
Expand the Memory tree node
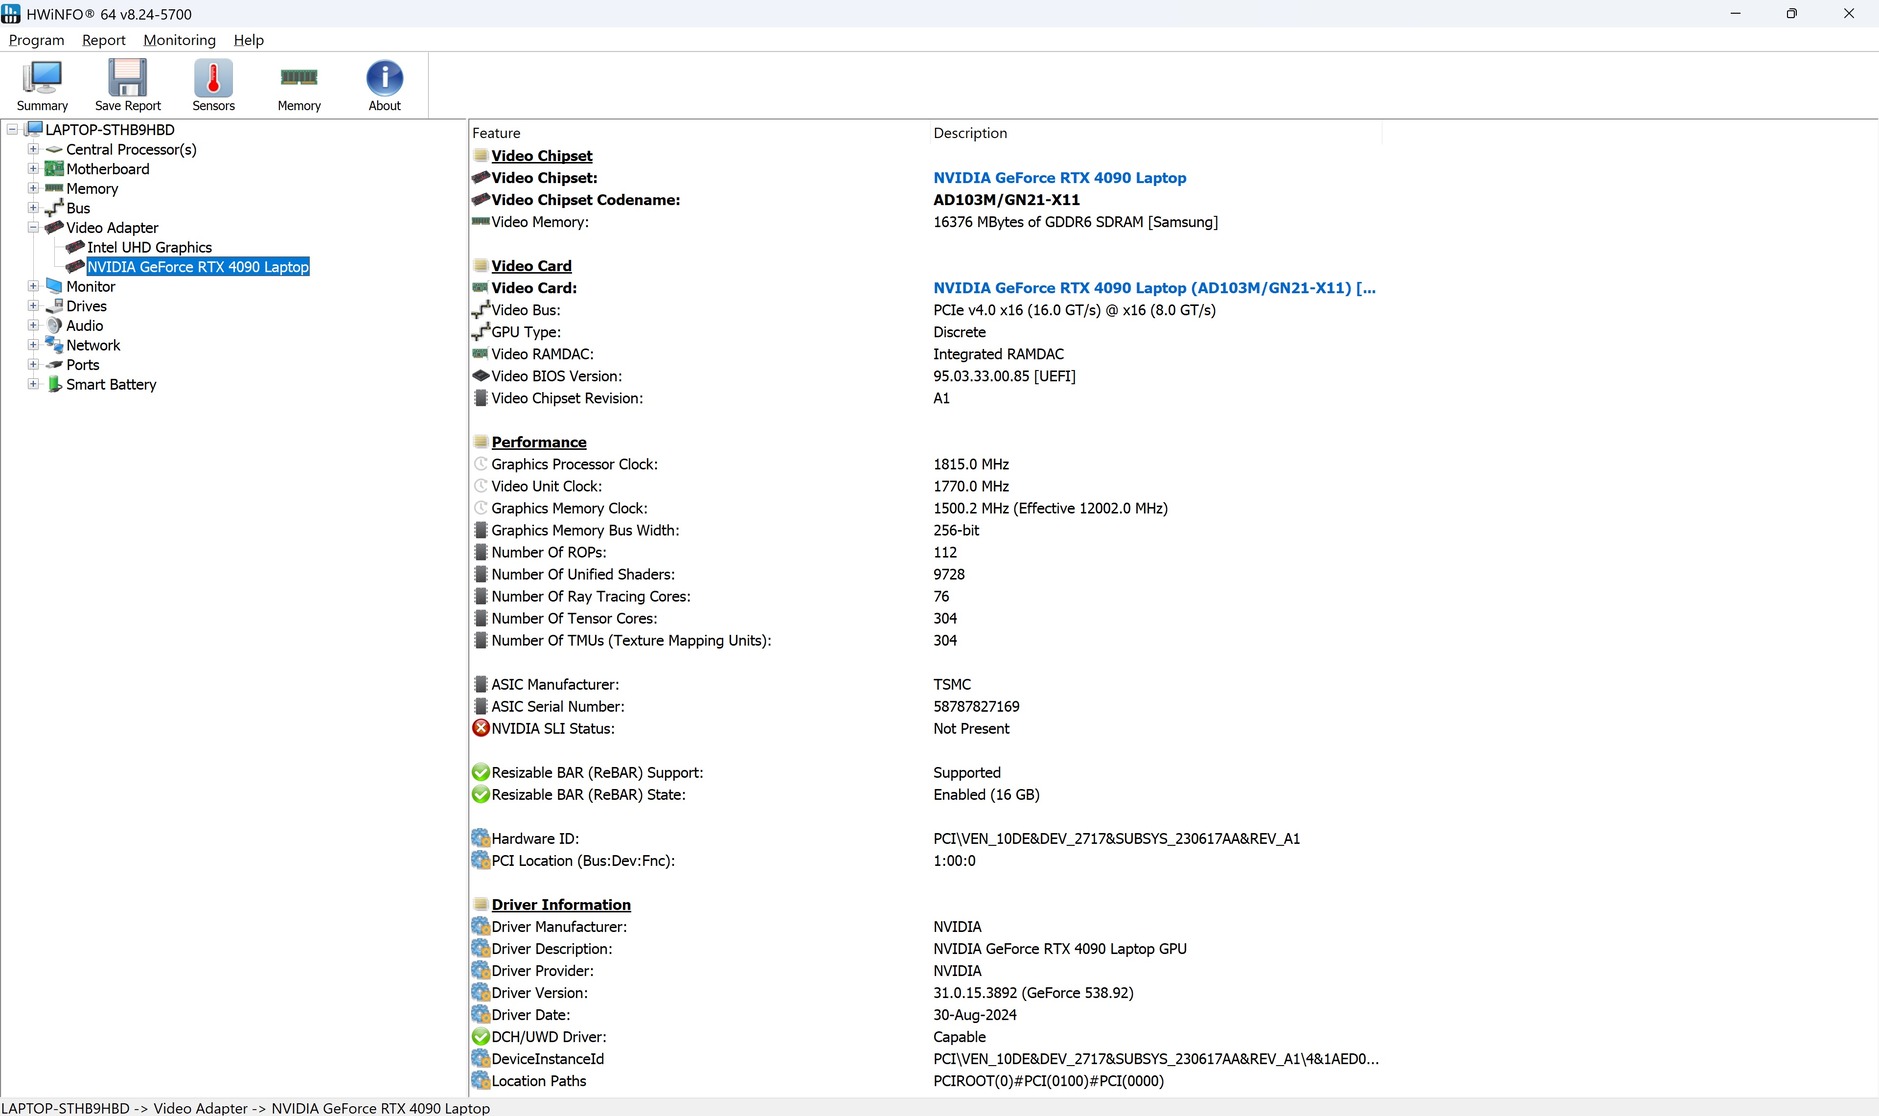33,188
